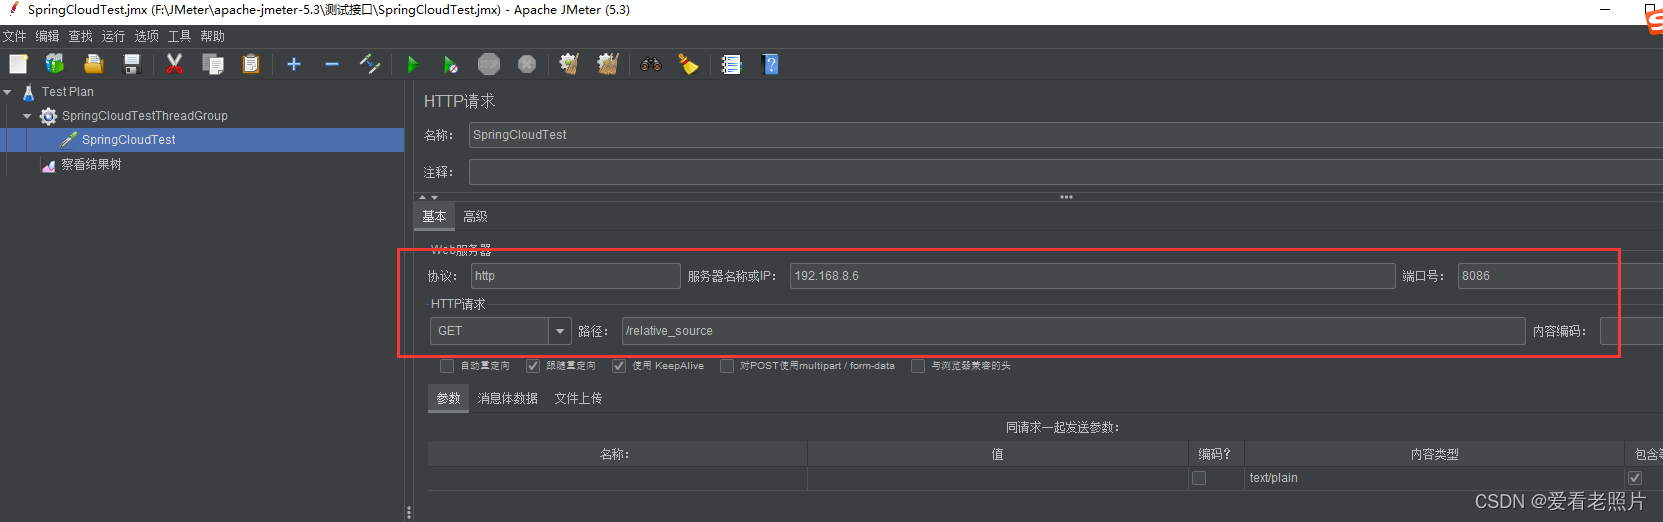Click the 察看结果树 listener icon
This screenshot has width=1663, height=522.
[48, 165]
